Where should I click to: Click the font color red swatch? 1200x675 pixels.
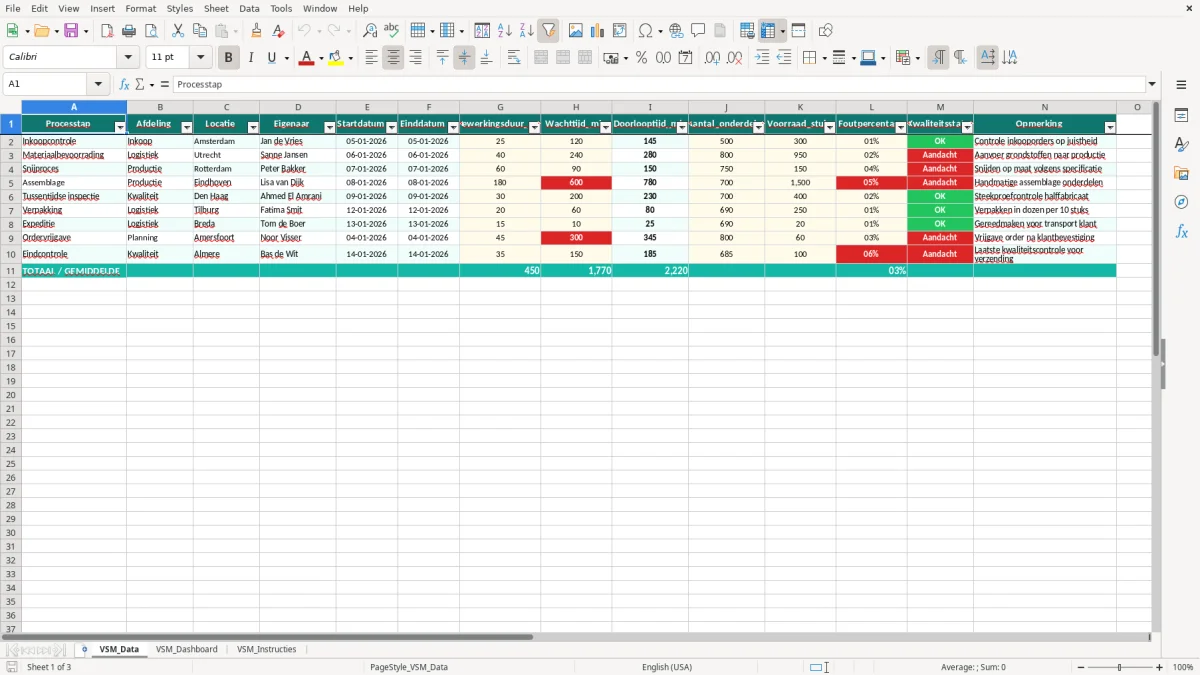coord(306,58)
